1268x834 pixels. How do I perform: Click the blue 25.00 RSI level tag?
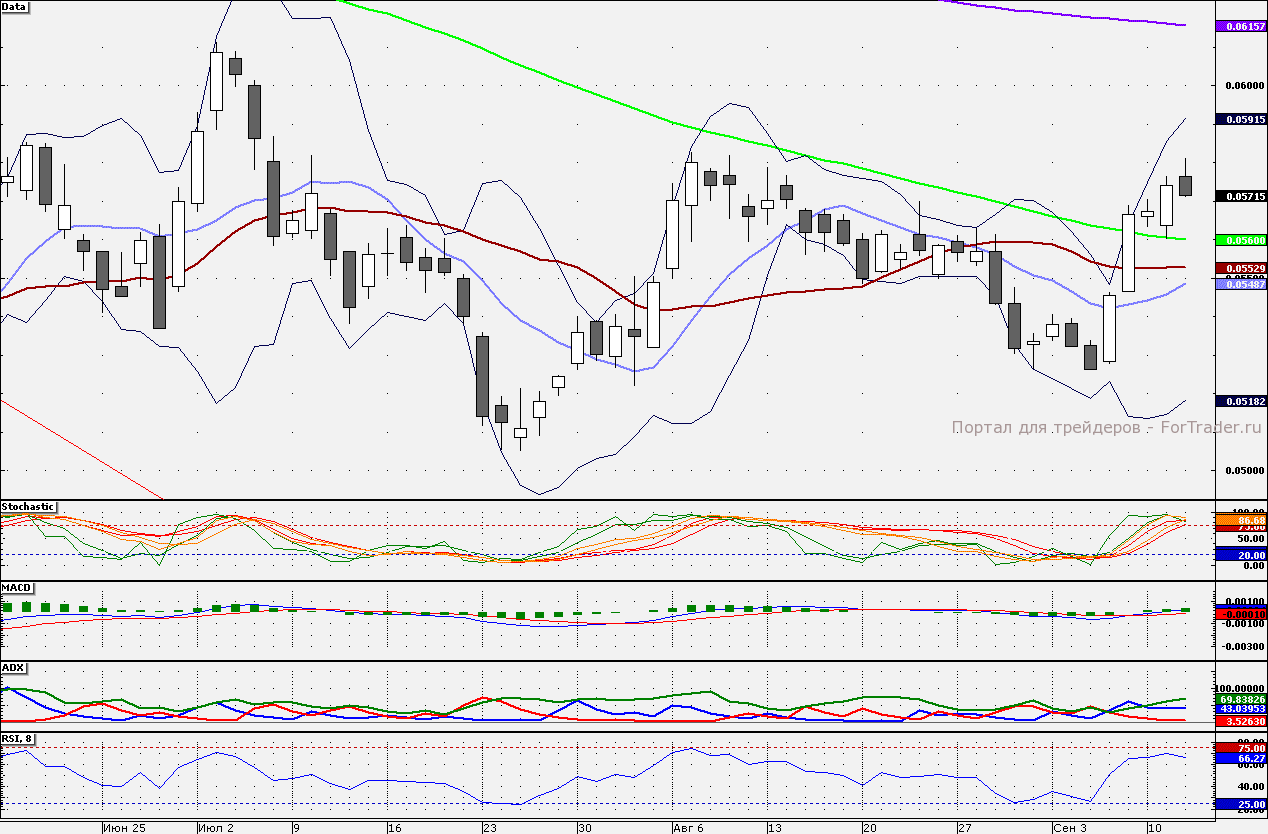coord(1240,804)
